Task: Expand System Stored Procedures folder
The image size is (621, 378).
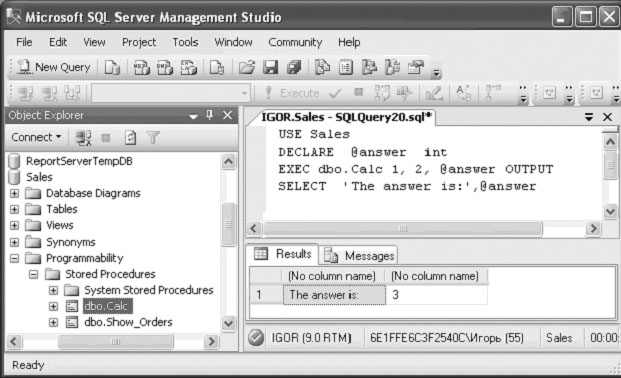Action: [x=53, y=290]
